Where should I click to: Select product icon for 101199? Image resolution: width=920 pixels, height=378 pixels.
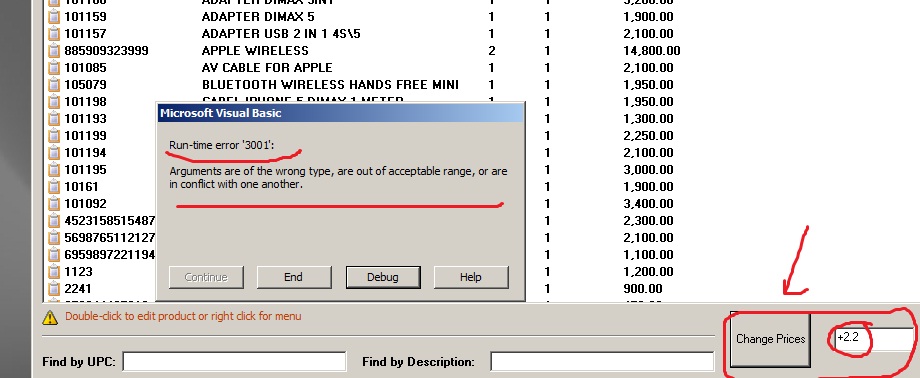pos(54,136)
